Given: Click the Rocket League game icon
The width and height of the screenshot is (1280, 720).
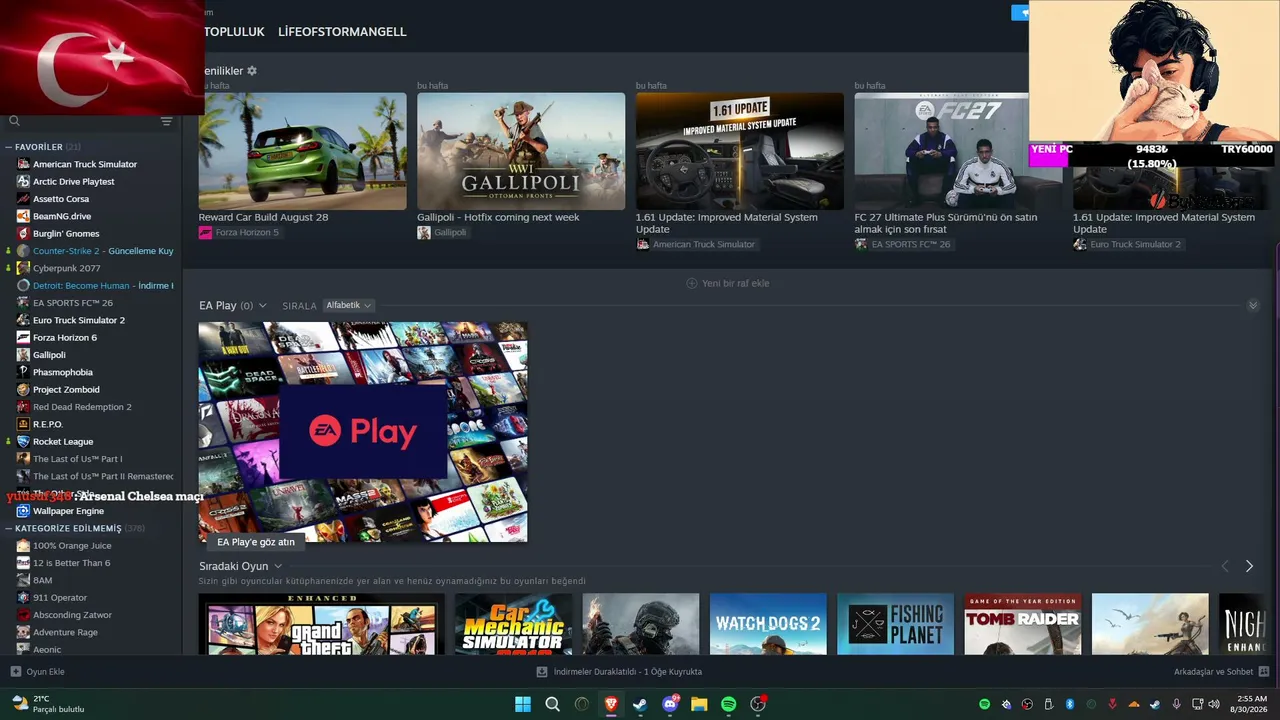Looking at the screenshot, I should point(23,441).
